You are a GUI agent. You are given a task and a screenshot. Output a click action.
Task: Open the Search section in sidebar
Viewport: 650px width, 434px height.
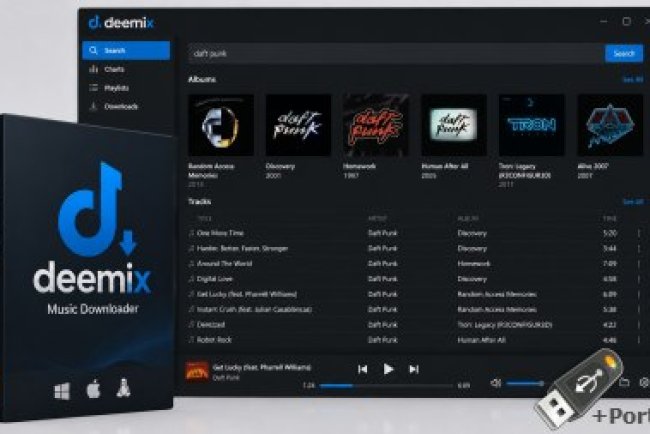[126, 51]
